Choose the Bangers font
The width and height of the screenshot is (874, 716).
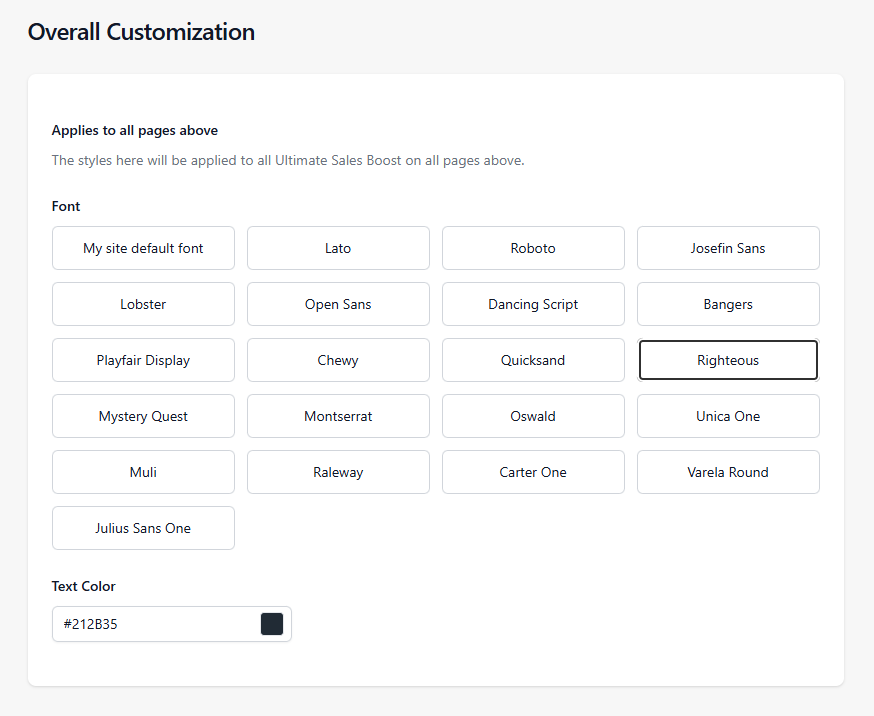click(729, 304)
